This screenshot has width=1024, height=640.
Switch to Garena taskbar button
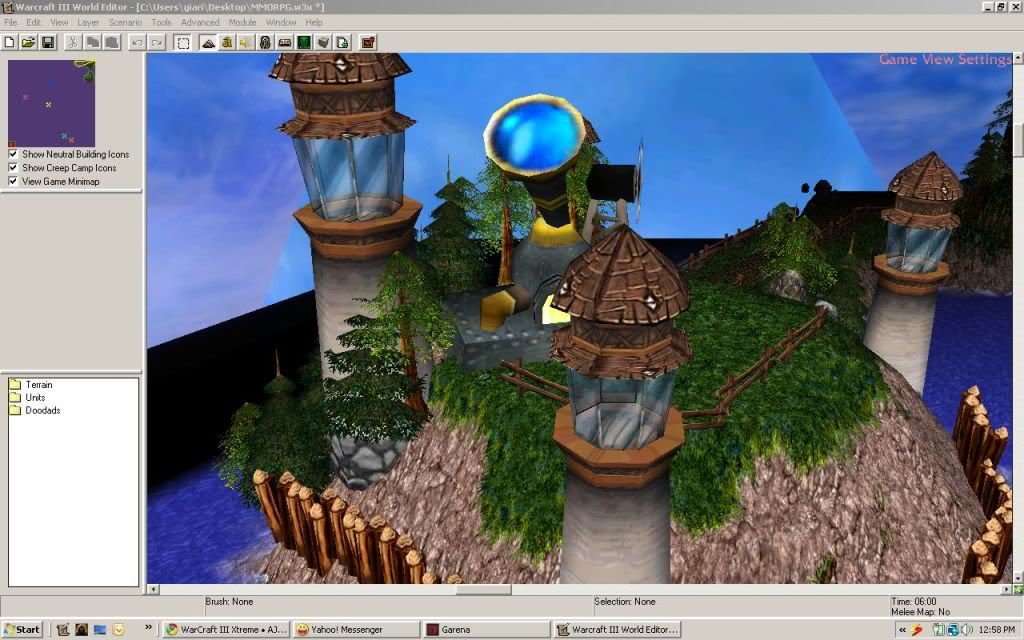click(x=486, y=630)
